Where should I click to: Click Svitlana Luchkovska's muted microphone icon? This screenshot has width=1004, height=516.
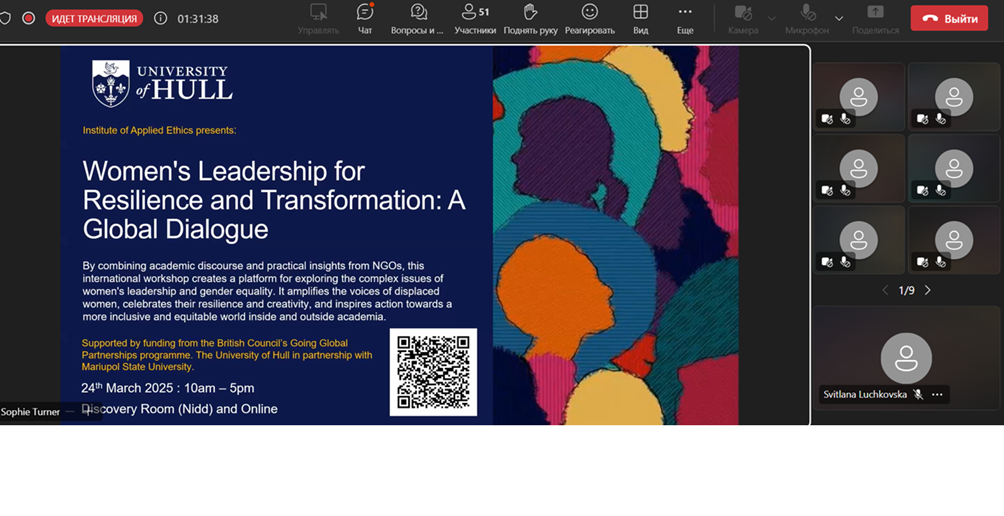pyautogui.click(x=918, y=394)
